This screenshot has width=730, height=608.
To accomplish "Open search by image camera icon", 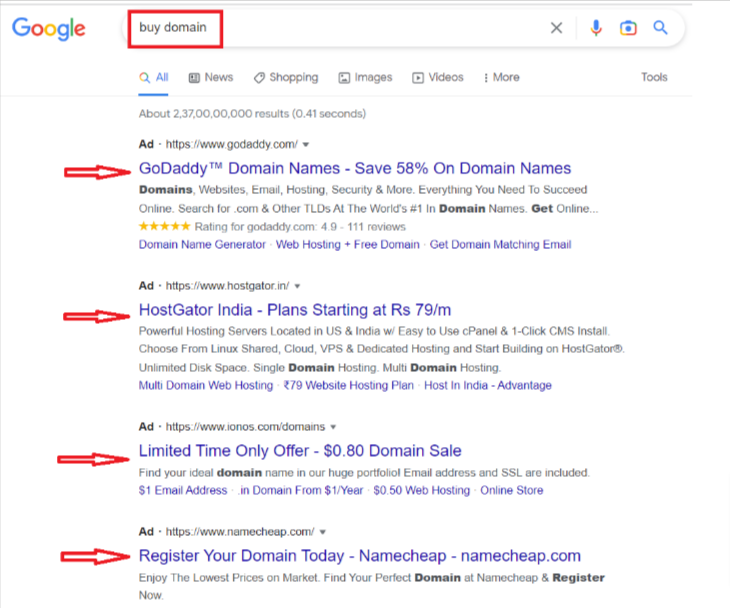I will pos(628,28).
